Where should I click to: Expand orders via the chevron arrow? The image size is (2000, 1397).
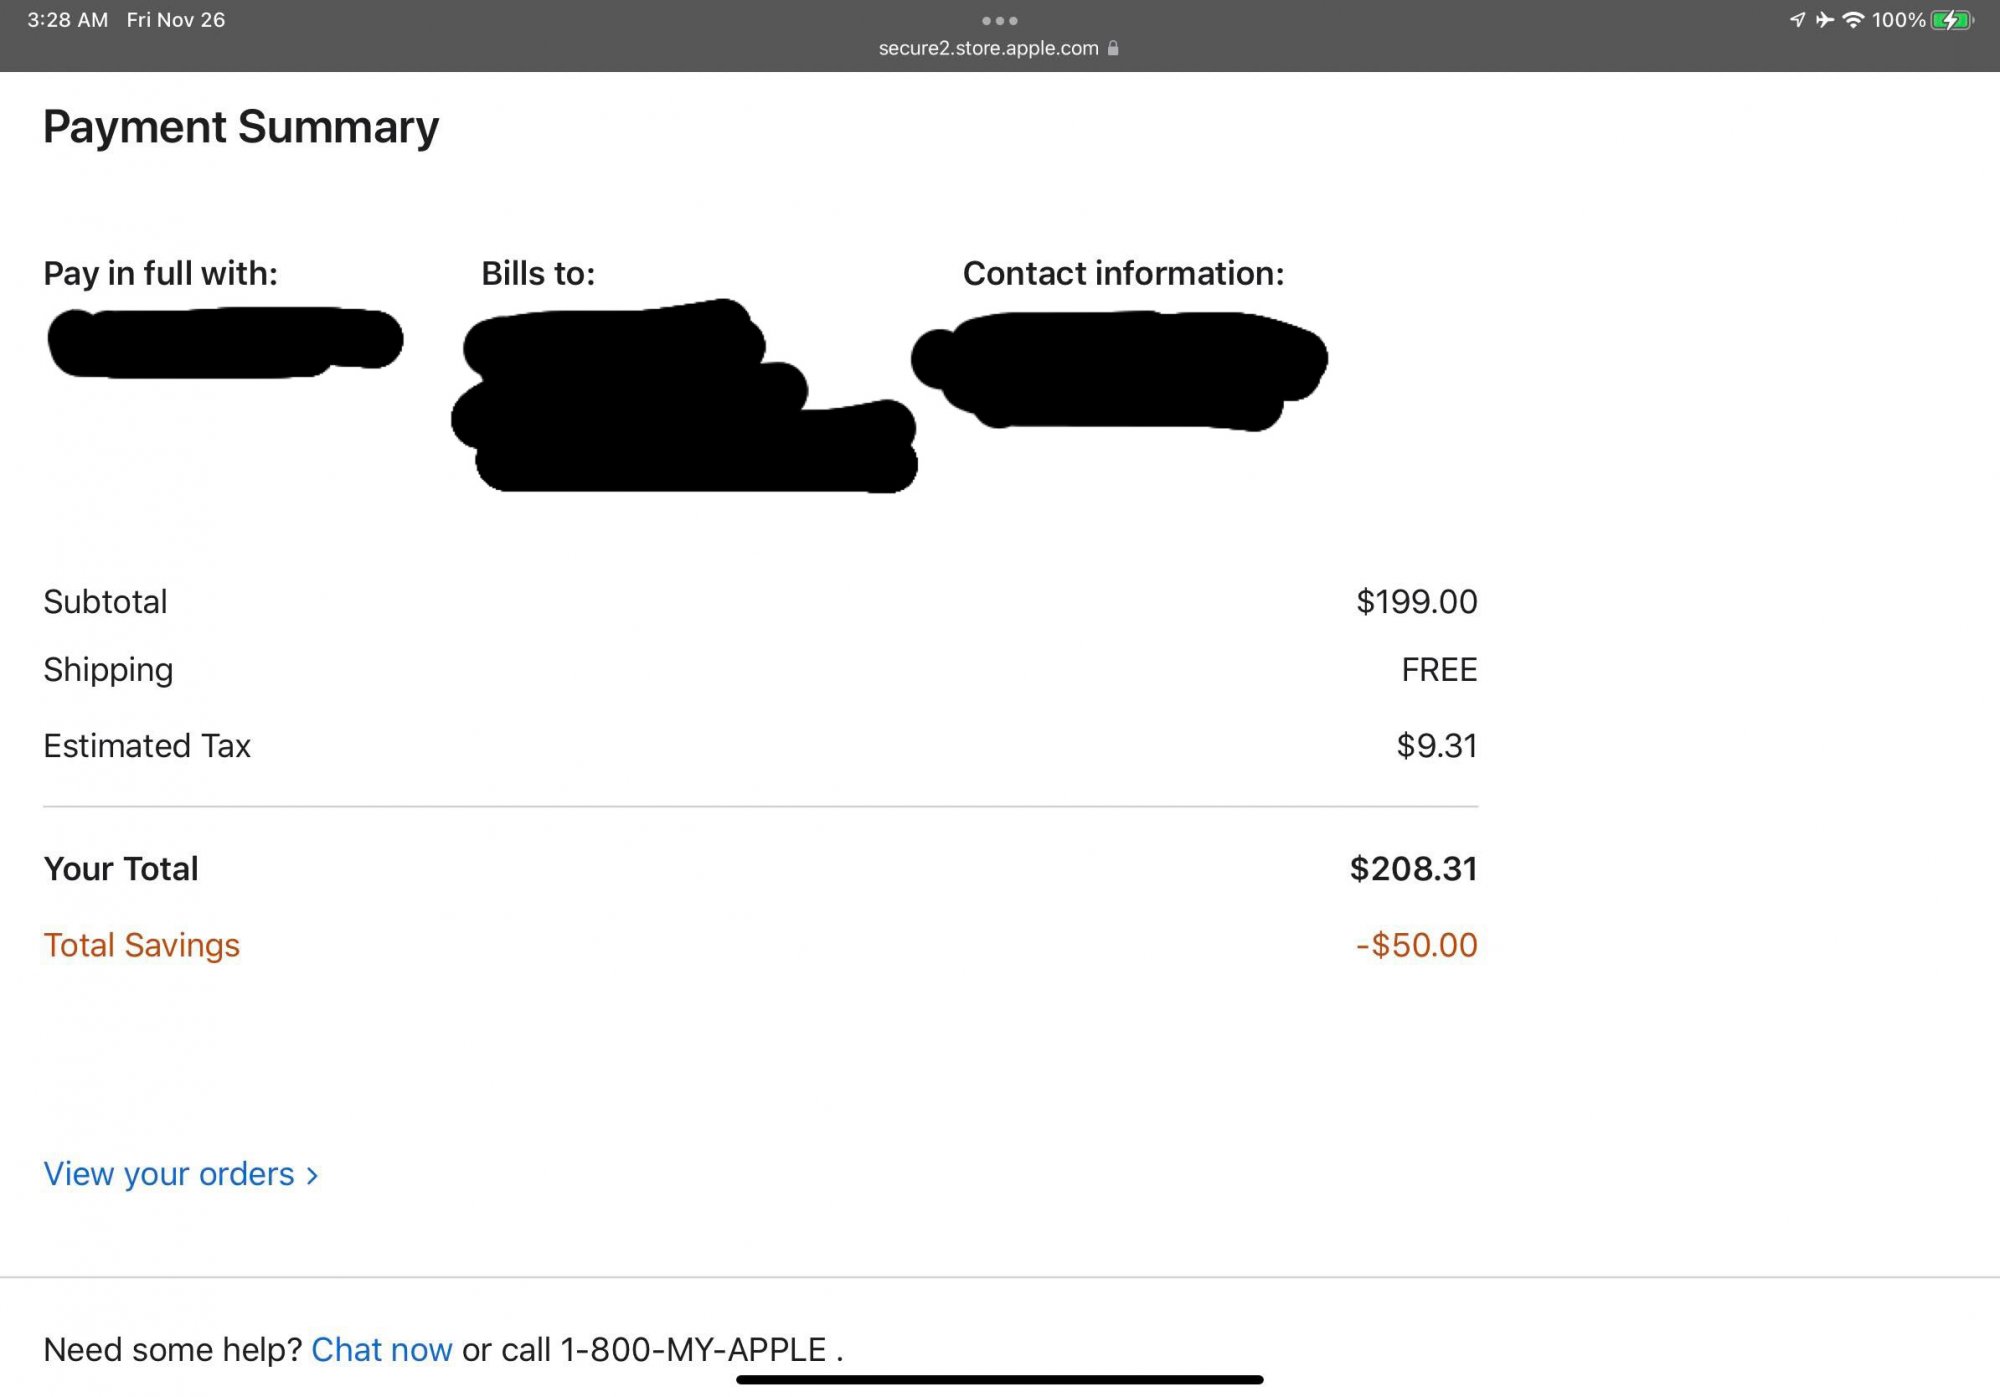click(x=313, y=1176)
